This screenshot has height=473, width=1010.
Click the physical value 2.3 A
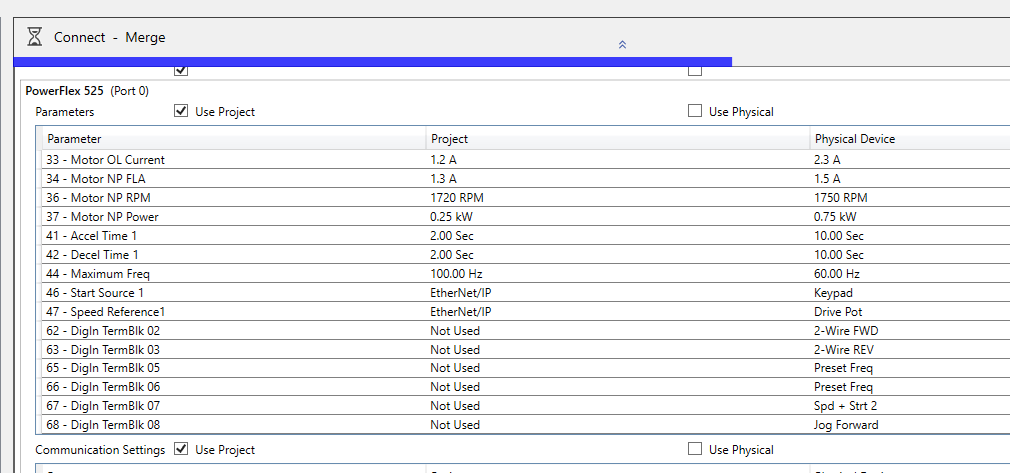[827, 160]
